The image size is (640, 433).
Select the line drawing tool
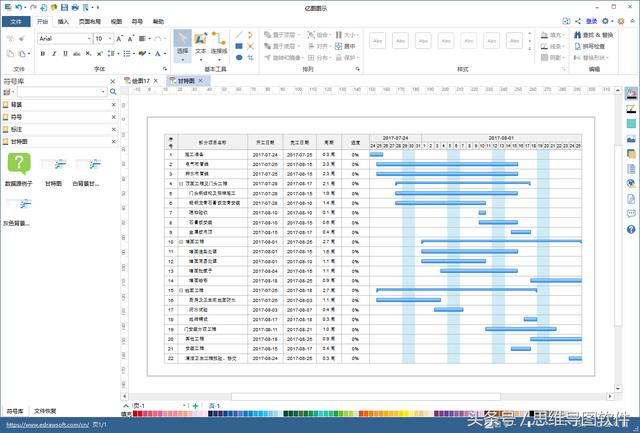tap(239, 35)
